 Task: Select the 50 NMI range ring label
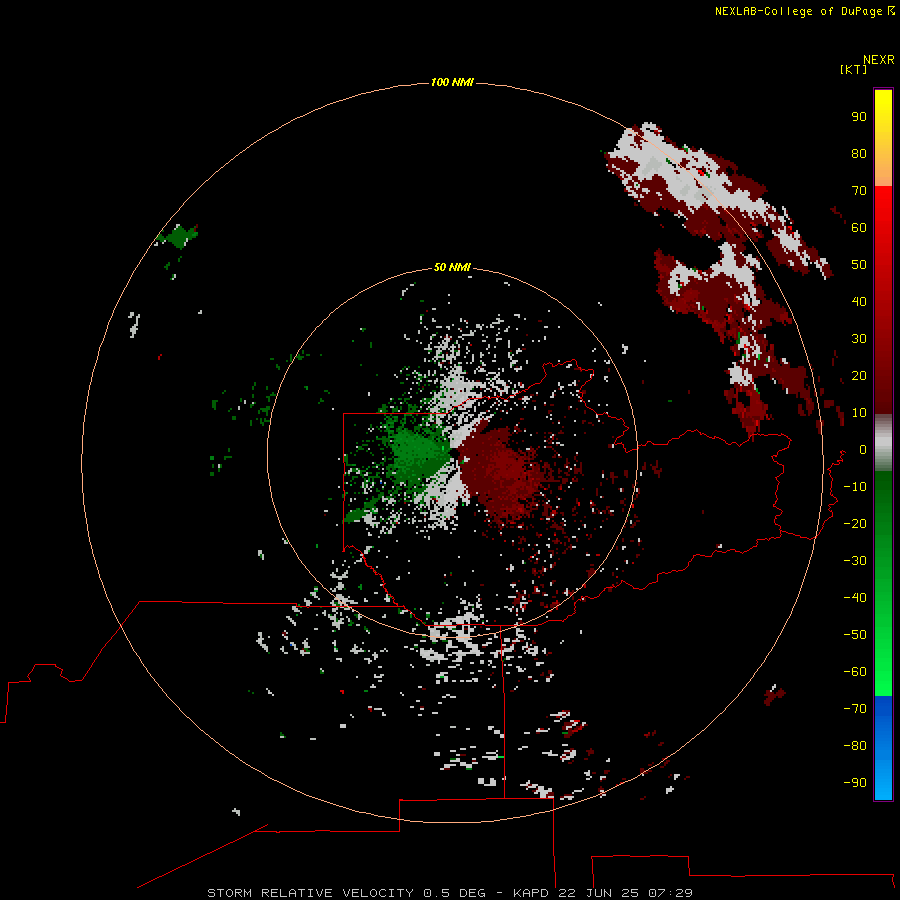pyautogui.click(x=452, y=267)
